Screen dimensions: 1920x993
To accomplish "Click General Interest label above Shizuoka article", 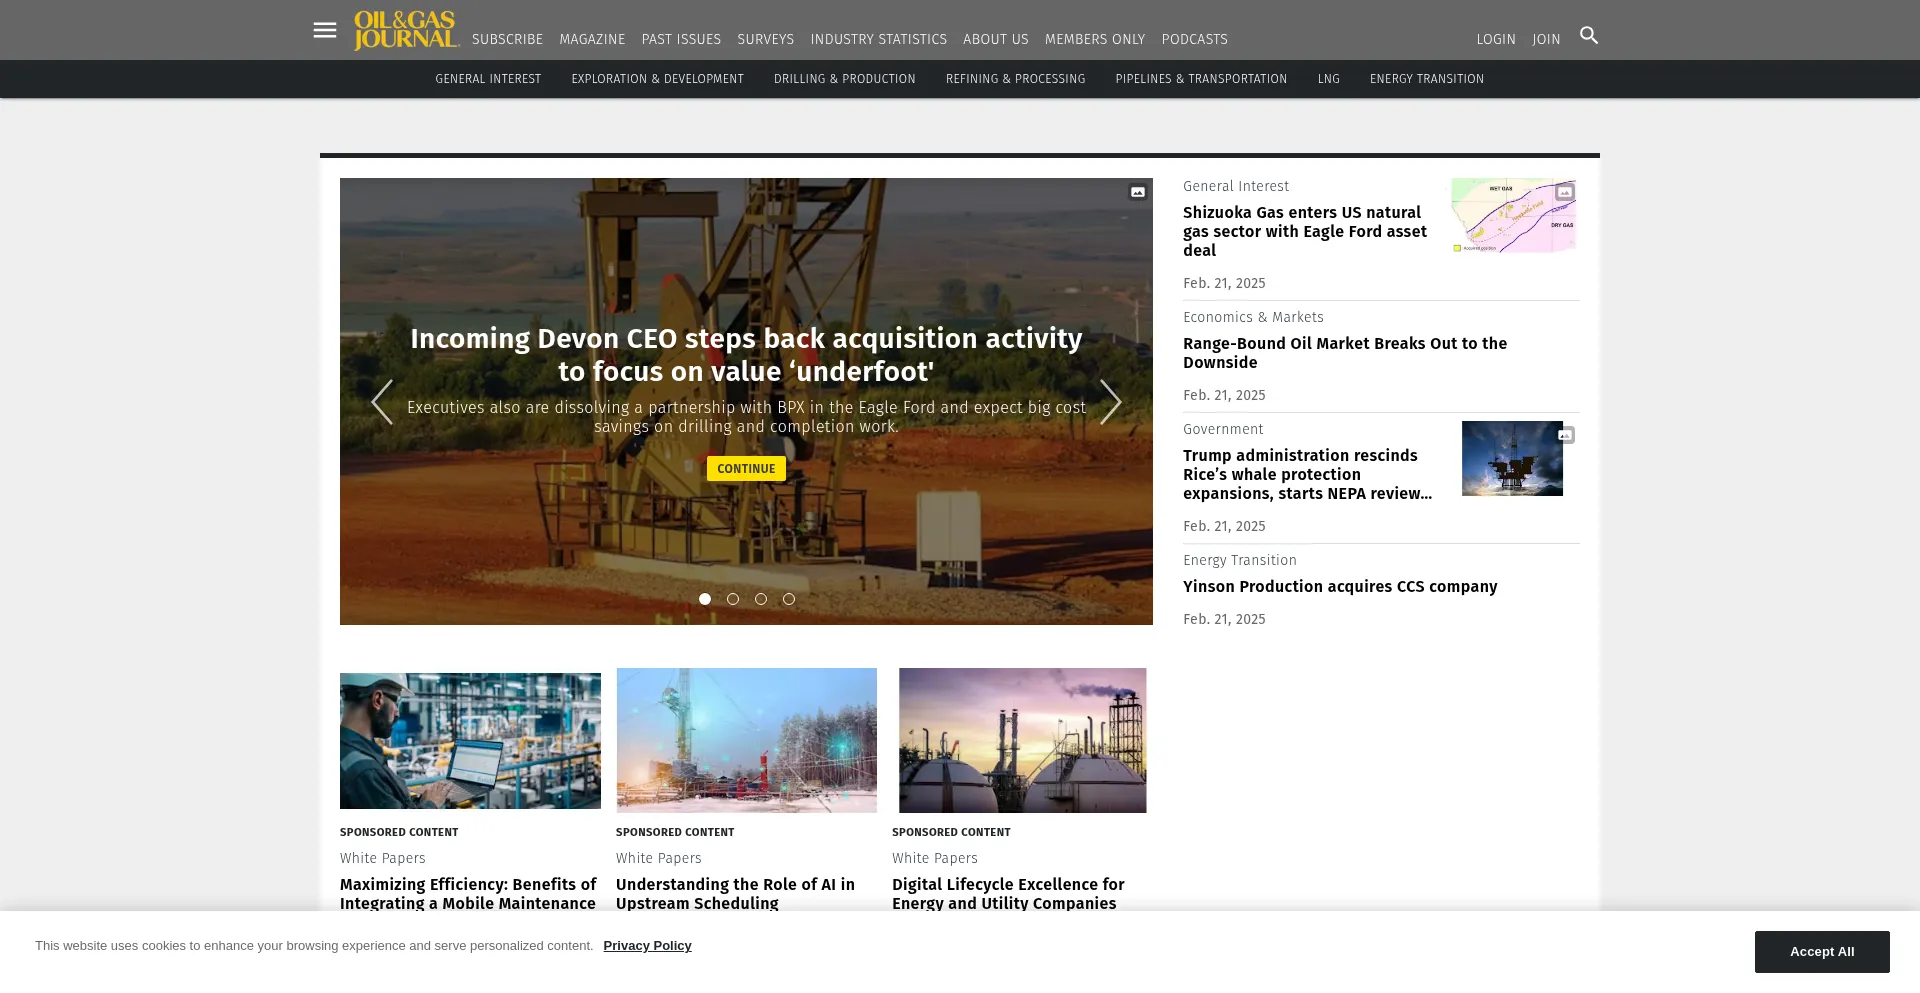I will (x=1236, y=186).
